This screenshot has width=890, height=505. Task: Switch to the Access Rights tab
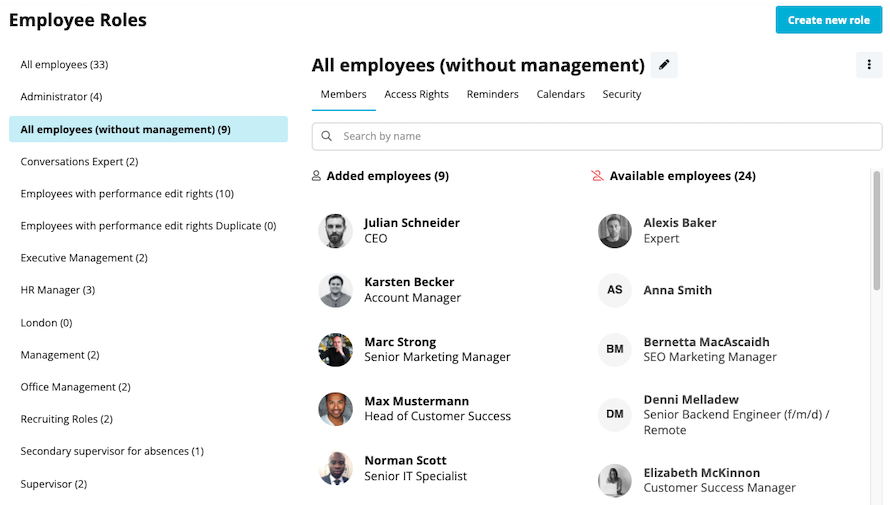tap(416, 94)
